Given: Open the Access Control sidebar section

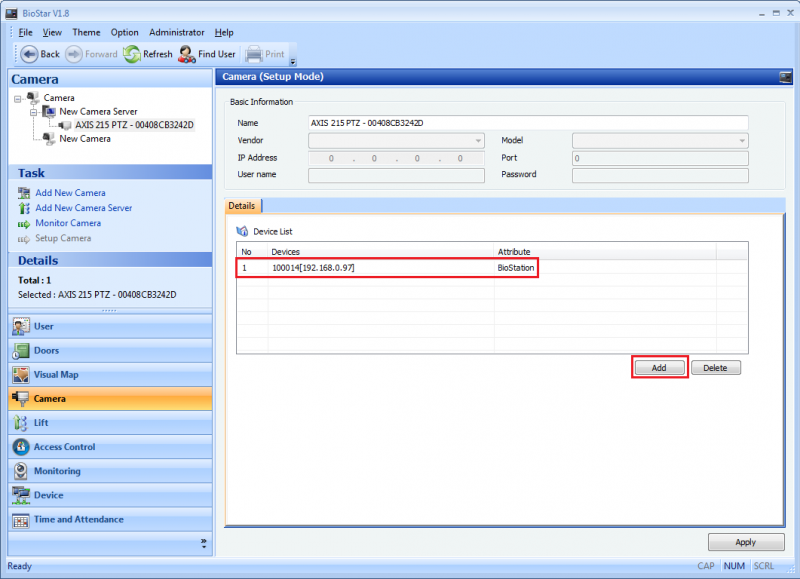Looking at the screenshot, I should (64, 447).
